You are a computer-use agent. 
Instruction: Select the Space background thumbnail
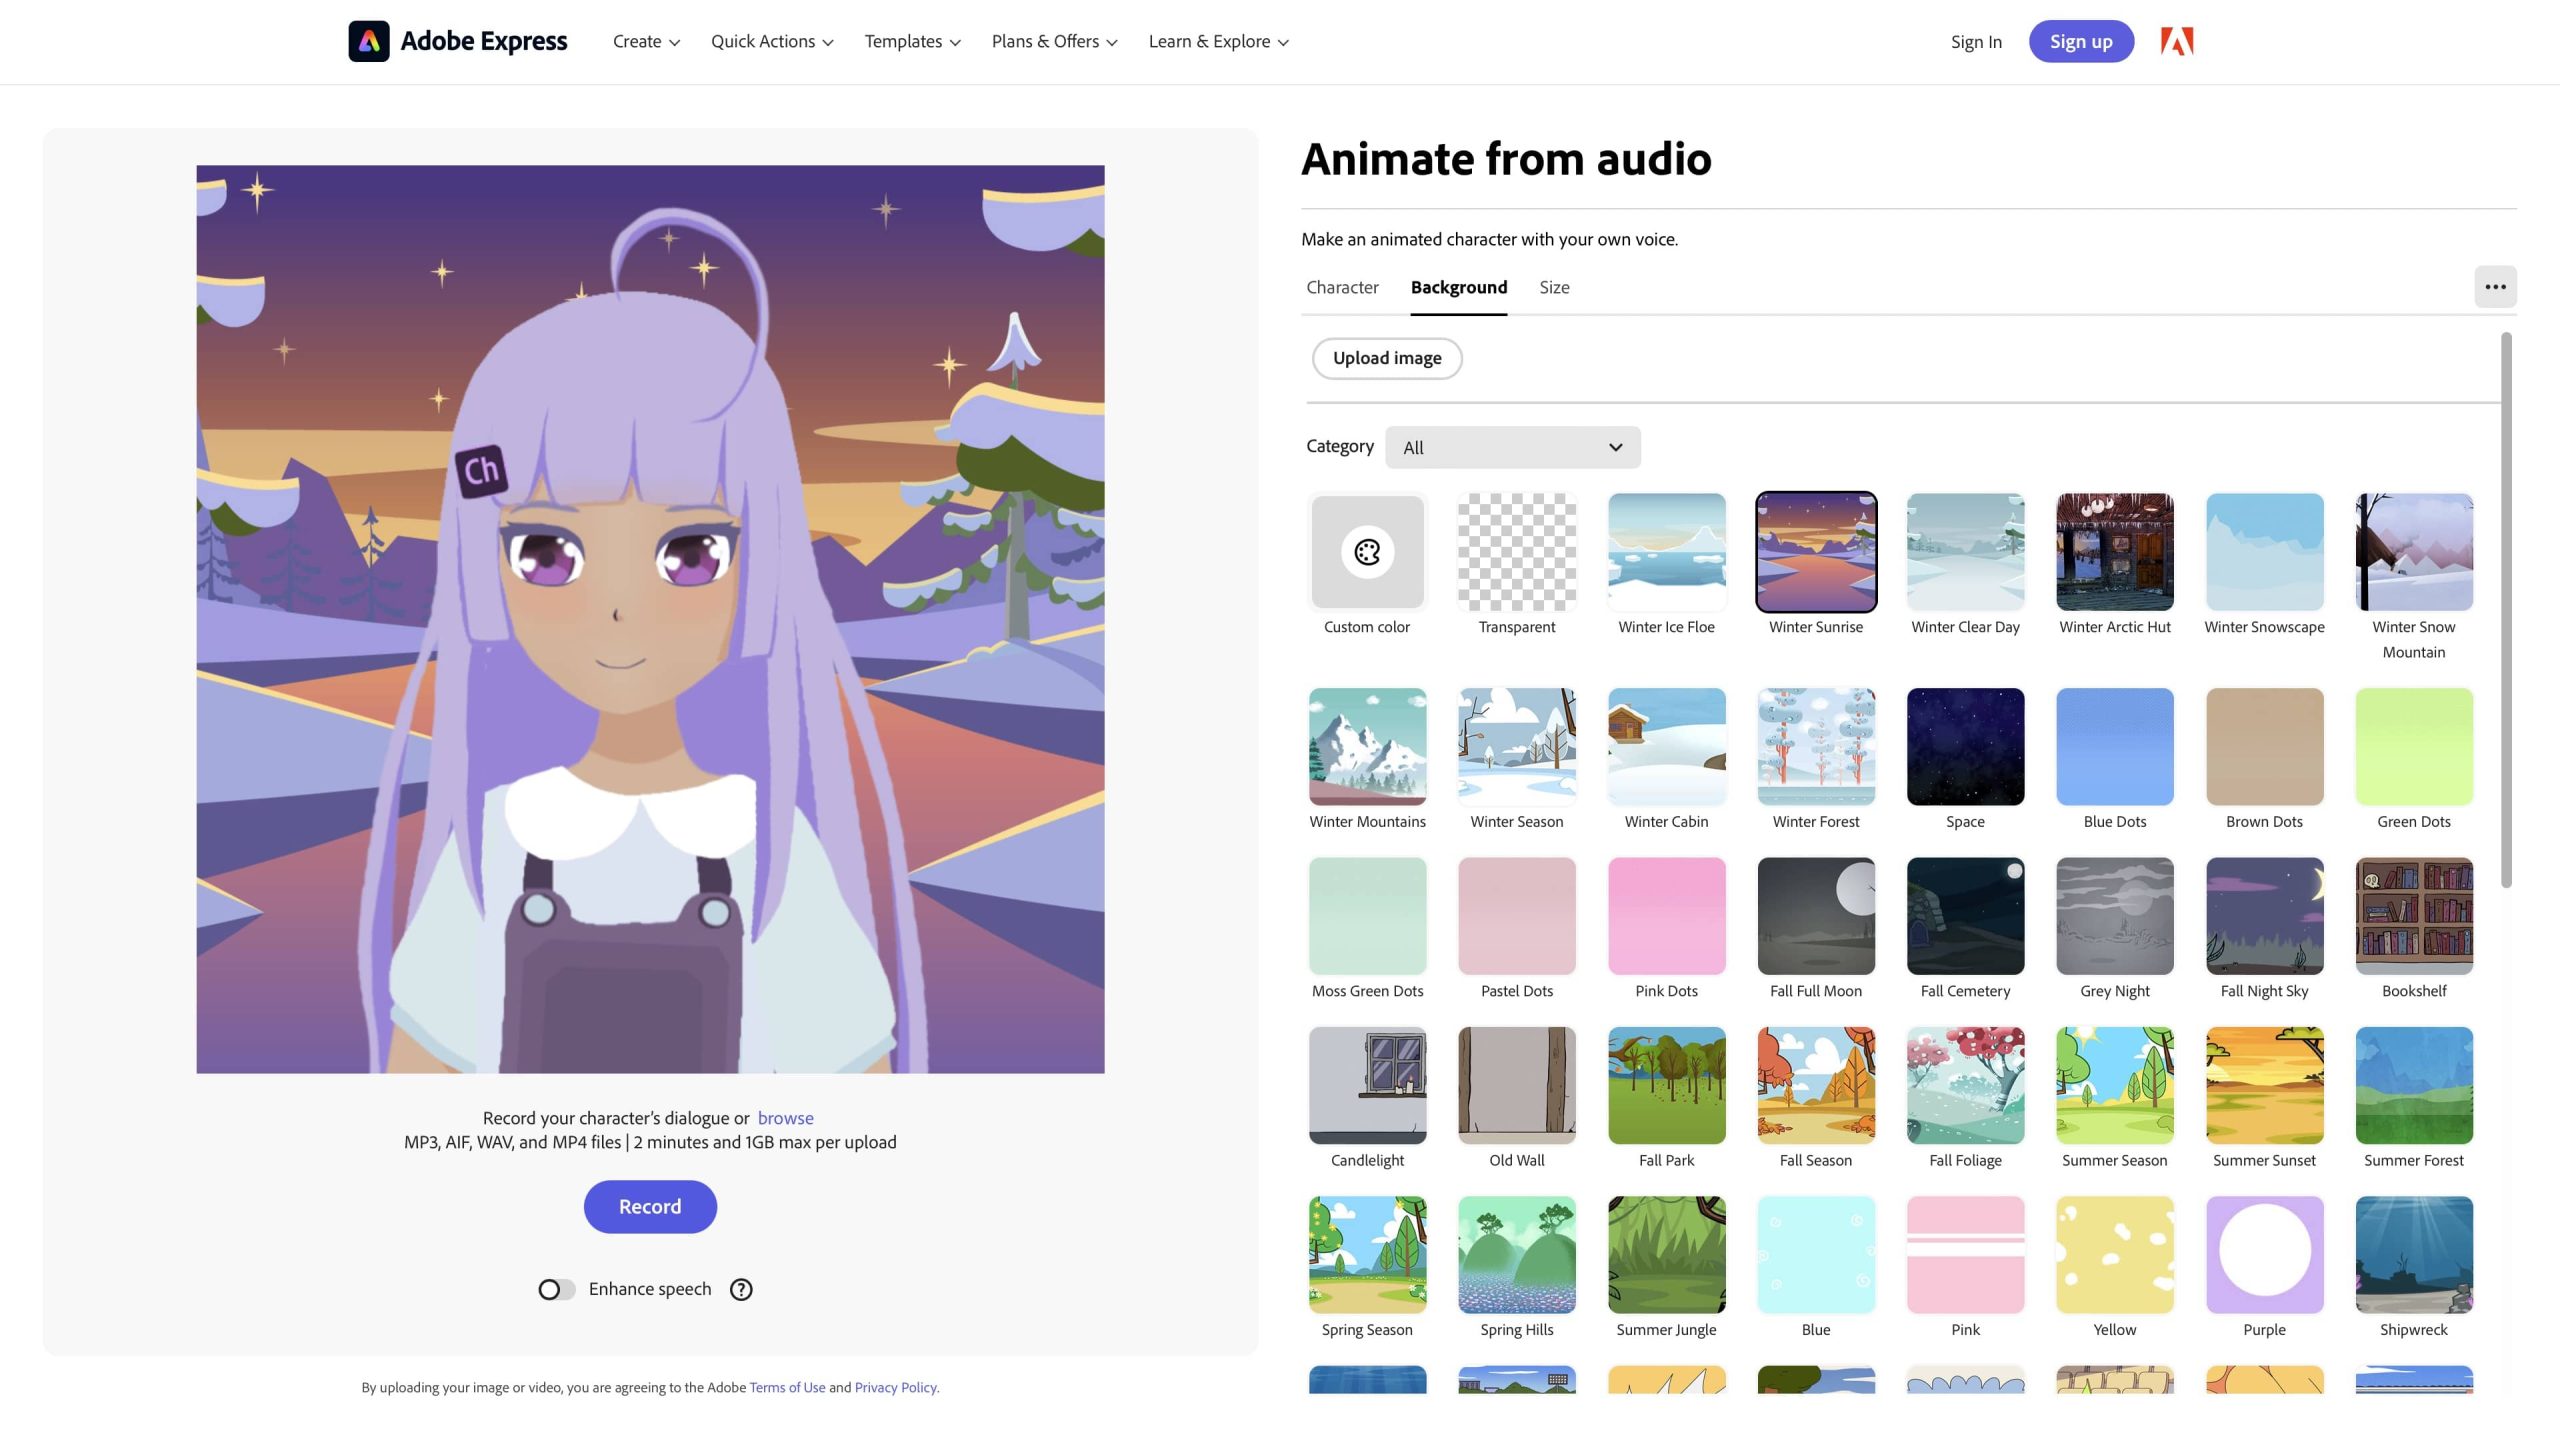[x=1964, y=746]
